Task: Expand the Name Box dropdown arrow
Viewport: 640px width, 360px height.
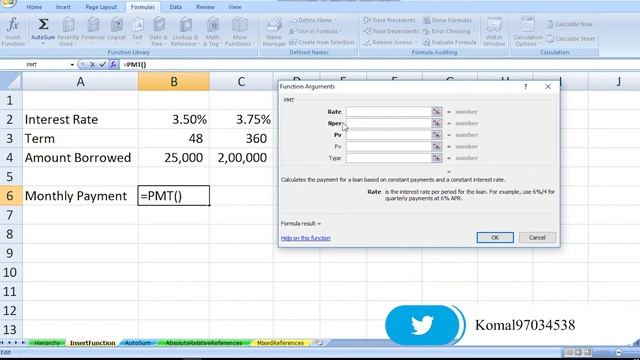Action: point(72,65)
